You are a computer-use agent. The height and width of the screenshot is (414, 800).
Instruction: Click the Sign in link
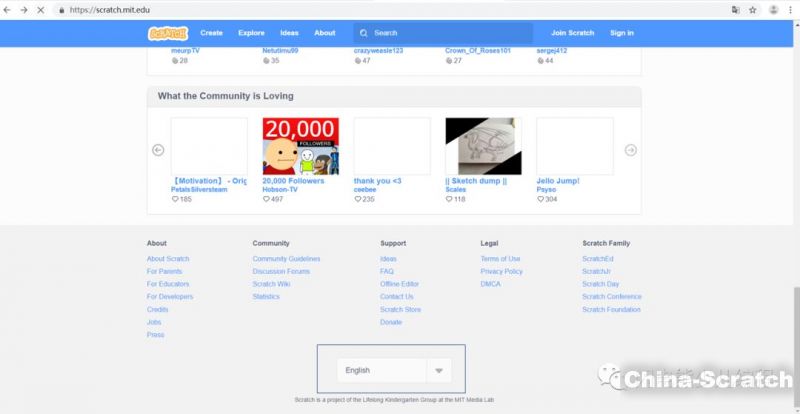point(622,33)
